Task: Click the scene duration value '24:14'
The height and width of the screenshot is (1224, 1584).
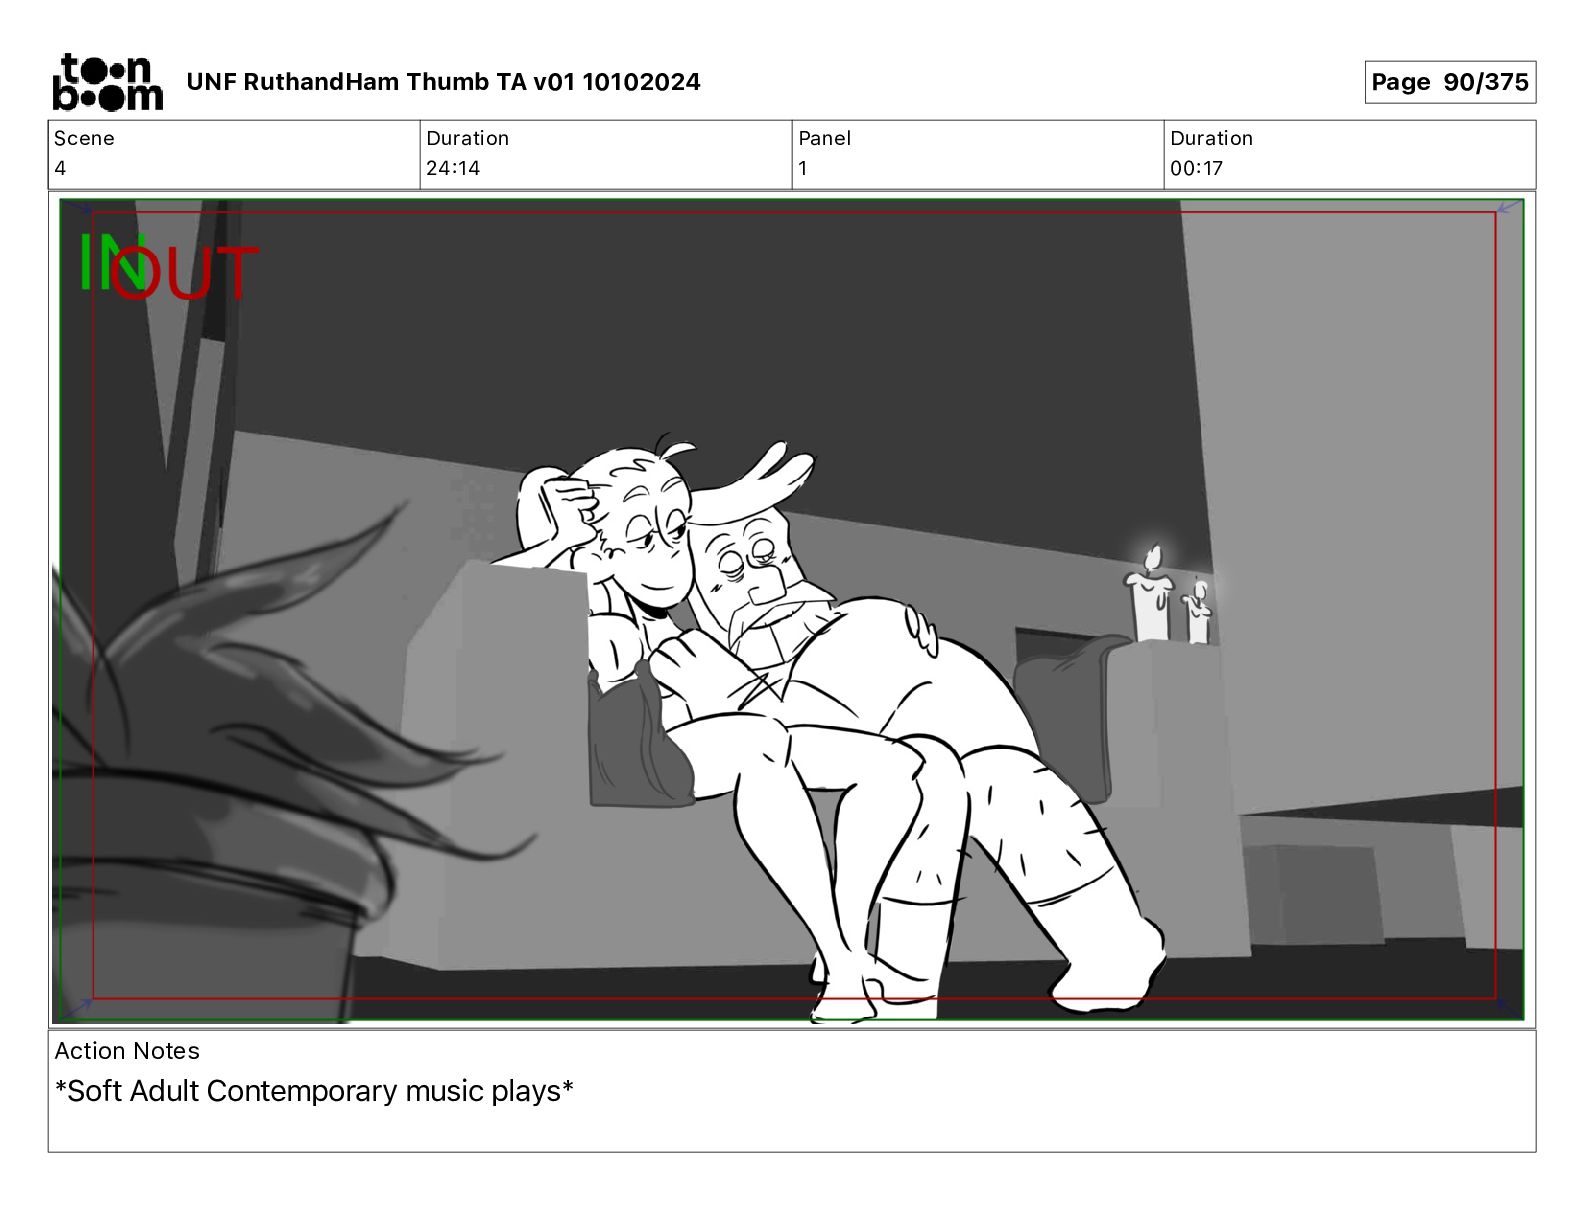Action: pyautogui.click(x=453, y=168)
